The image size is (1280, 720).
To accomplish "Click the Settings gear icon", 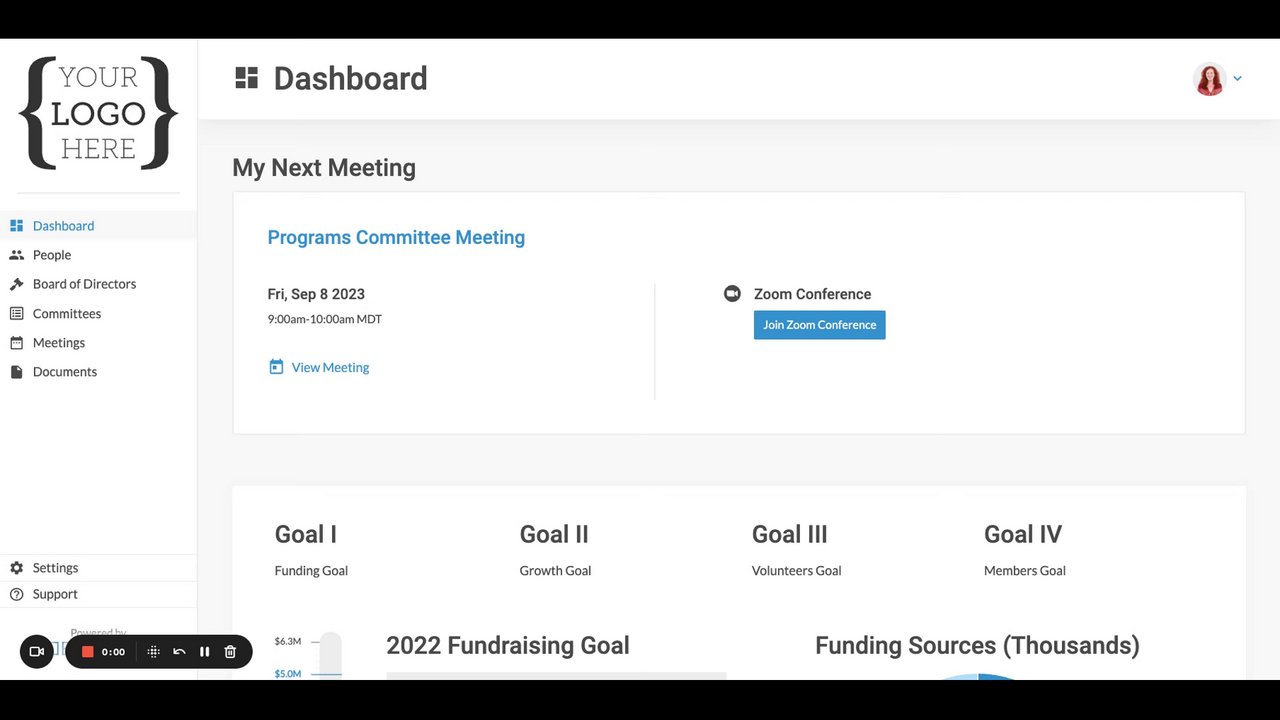I will tap(16, 568).
